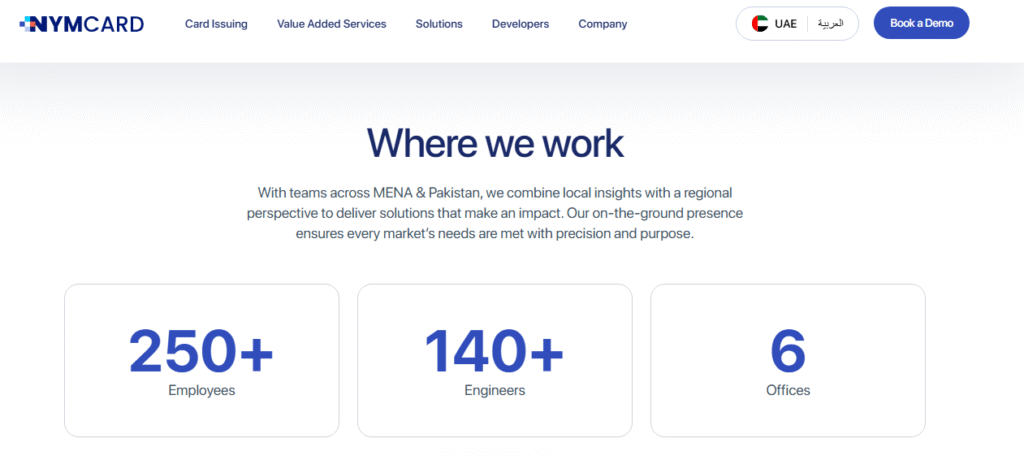Viewport: 1024px width, 456px height.
Task: Expand the Company navigation item
Action: (x=602, y=24)
